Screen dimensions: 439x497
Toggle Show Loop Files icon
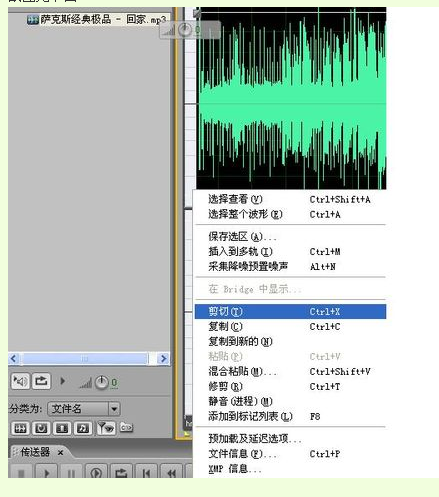[41, 428]
